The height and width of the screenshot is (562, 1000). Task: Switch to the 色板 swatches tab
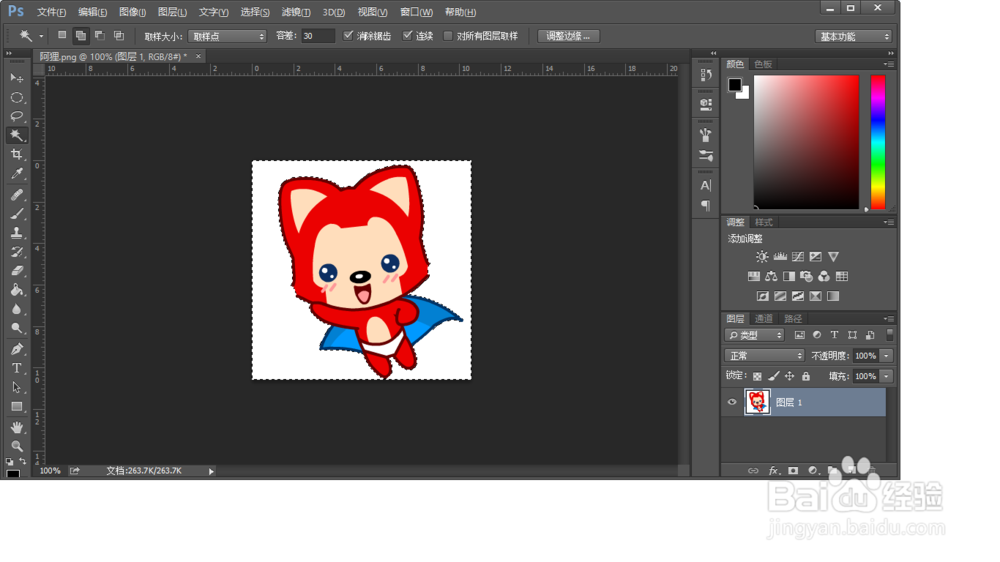763,64
